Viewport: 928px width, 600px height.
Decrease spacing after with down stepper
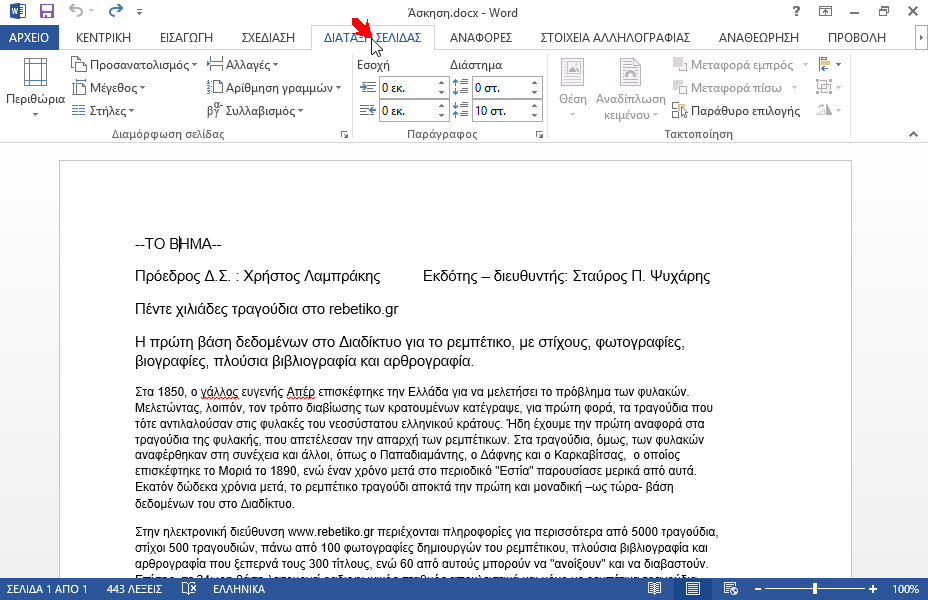(x=534, y=115)
